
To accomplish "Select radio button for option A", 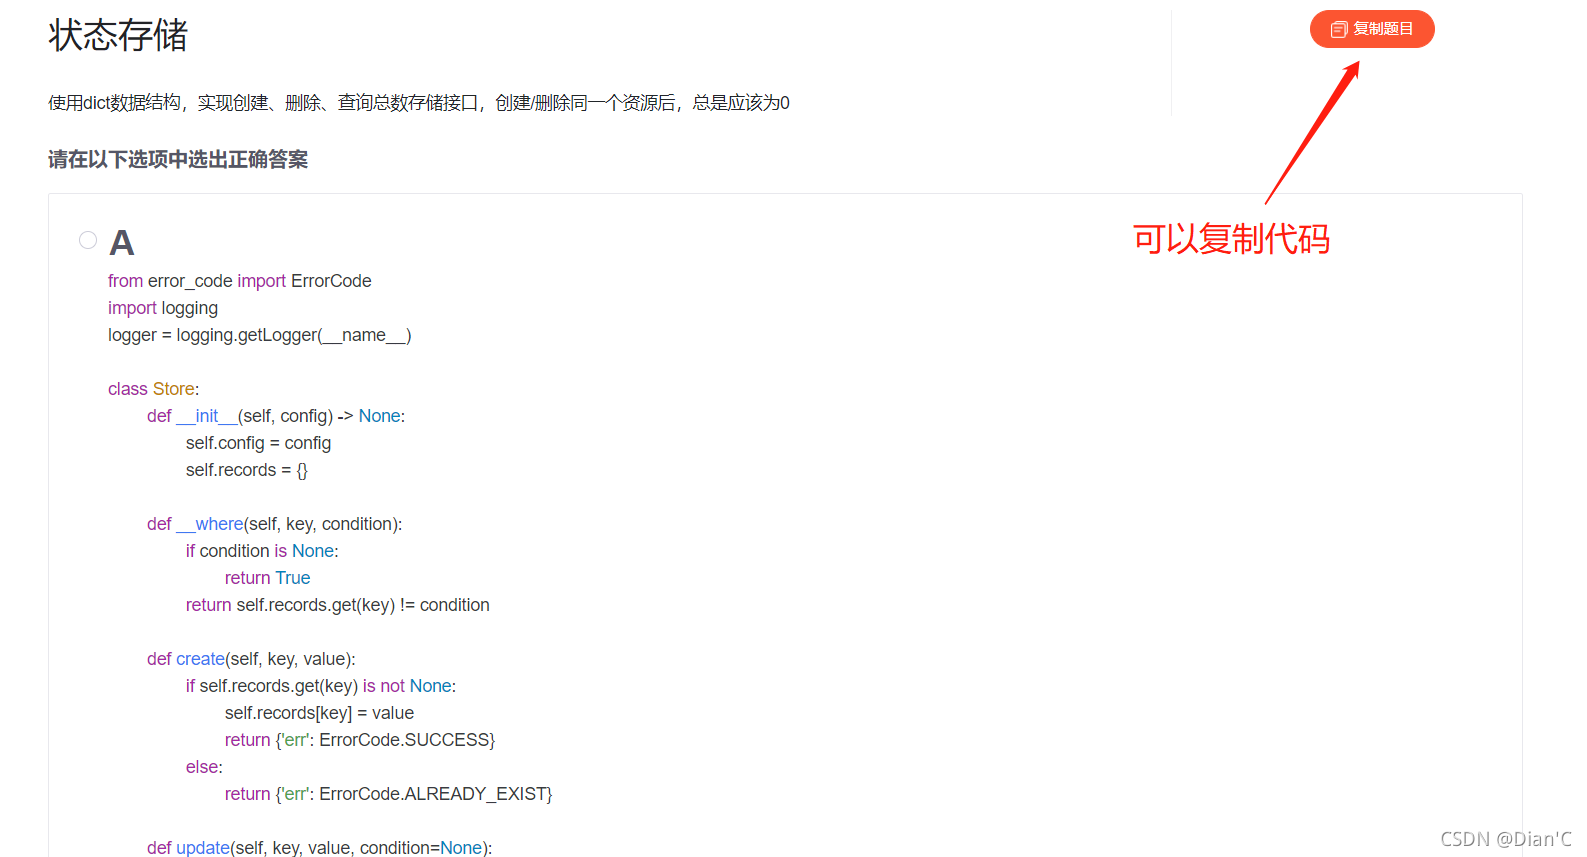I will (88, 240).
